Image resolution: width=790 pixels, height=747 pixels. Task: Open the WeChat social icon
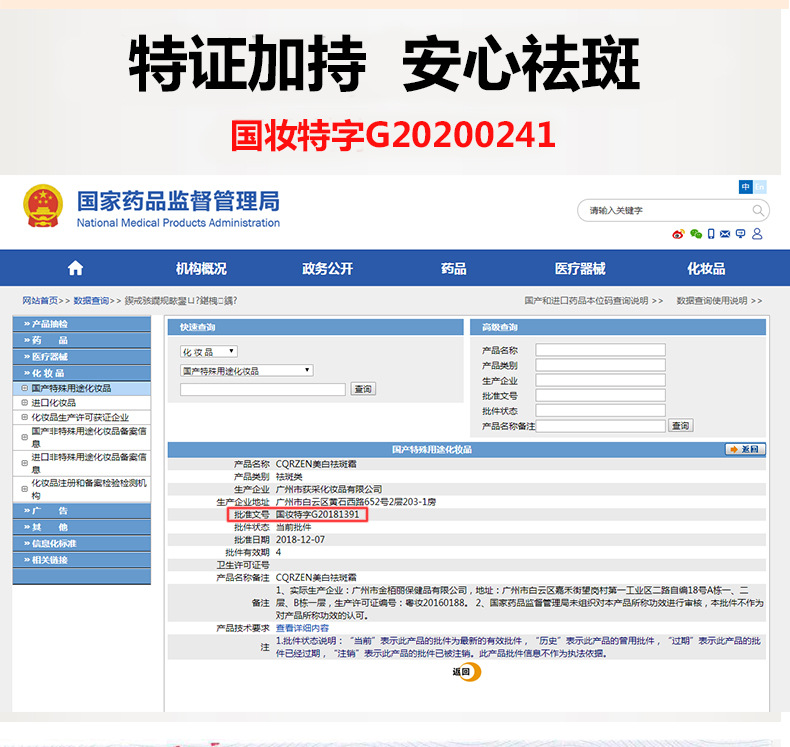696,234
